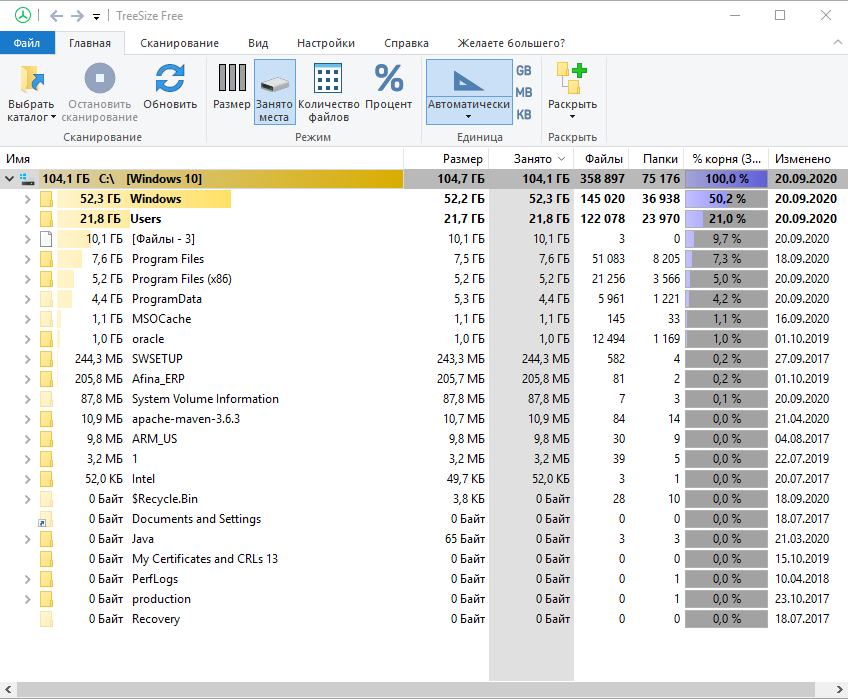Switch to the Сканирование tab
This screenshot has height=699, width=848.
pos(180,43)
